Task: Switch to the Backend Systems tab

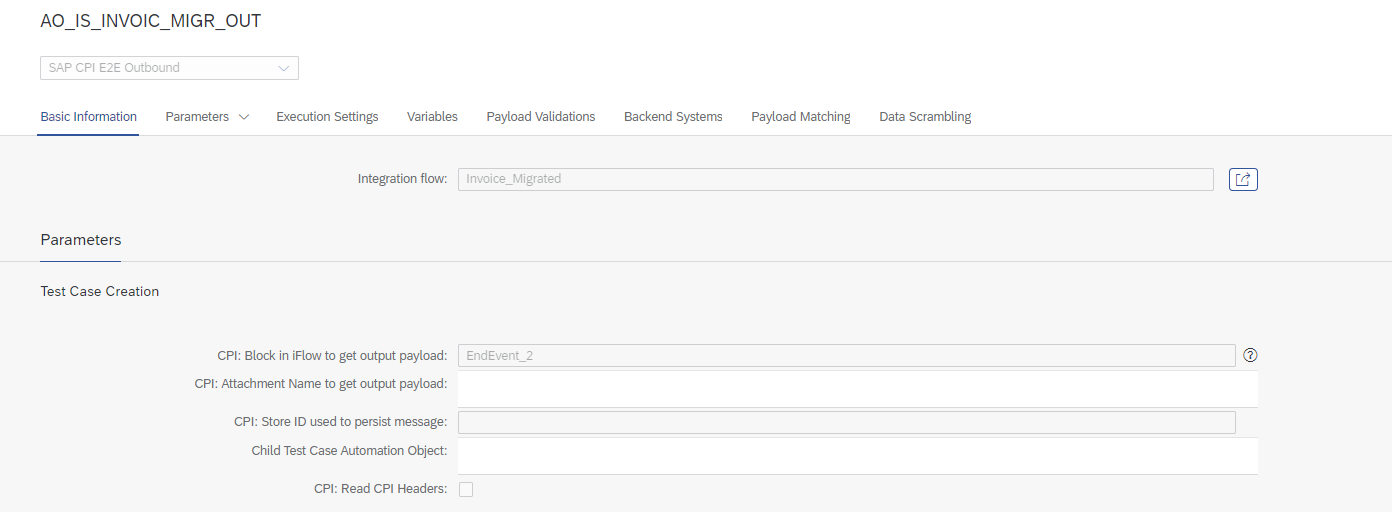Action: pos(673,117)
